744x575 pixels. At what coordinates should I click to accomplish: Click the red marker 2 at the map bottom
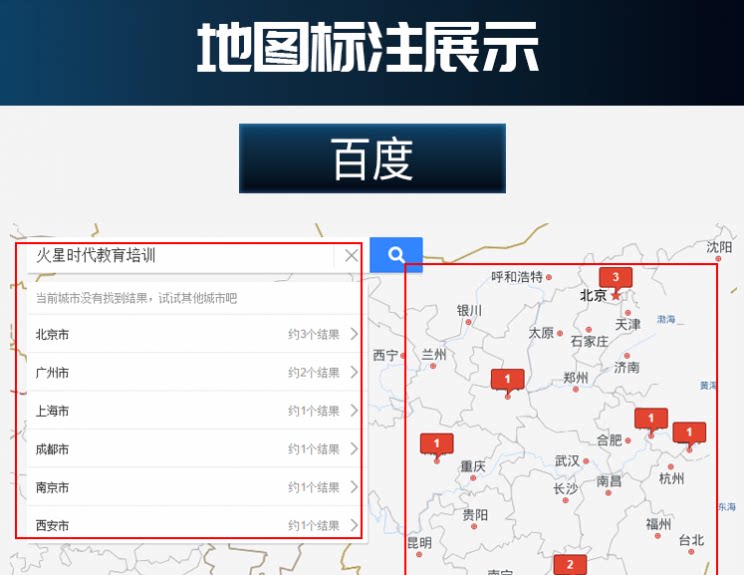[570, 565]
